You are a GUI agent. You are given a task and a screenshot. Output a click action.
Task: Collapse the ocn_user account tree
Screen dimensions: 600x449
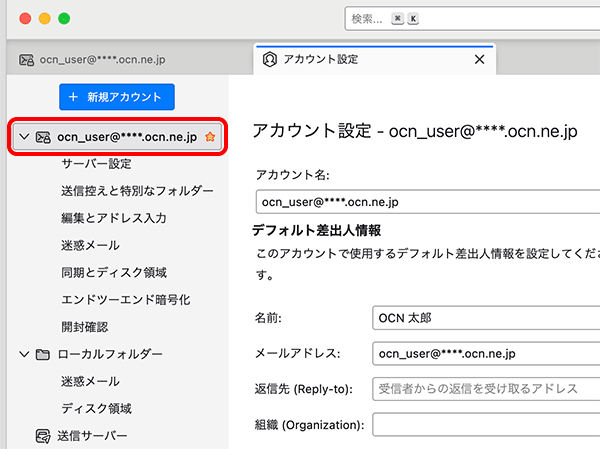pyautogui.click(x=24, y=137)
